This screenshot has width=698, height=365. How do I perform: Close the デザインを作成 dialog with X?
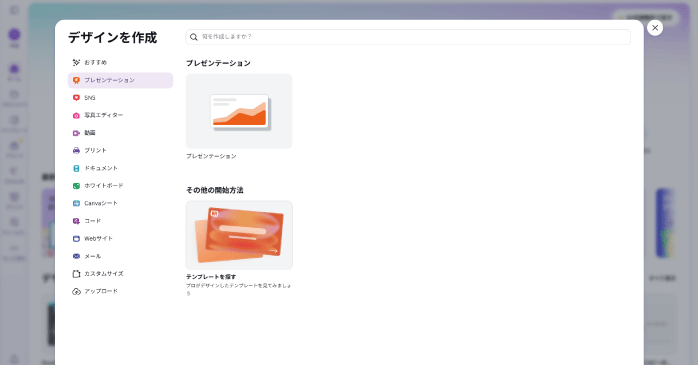[655, 28]
